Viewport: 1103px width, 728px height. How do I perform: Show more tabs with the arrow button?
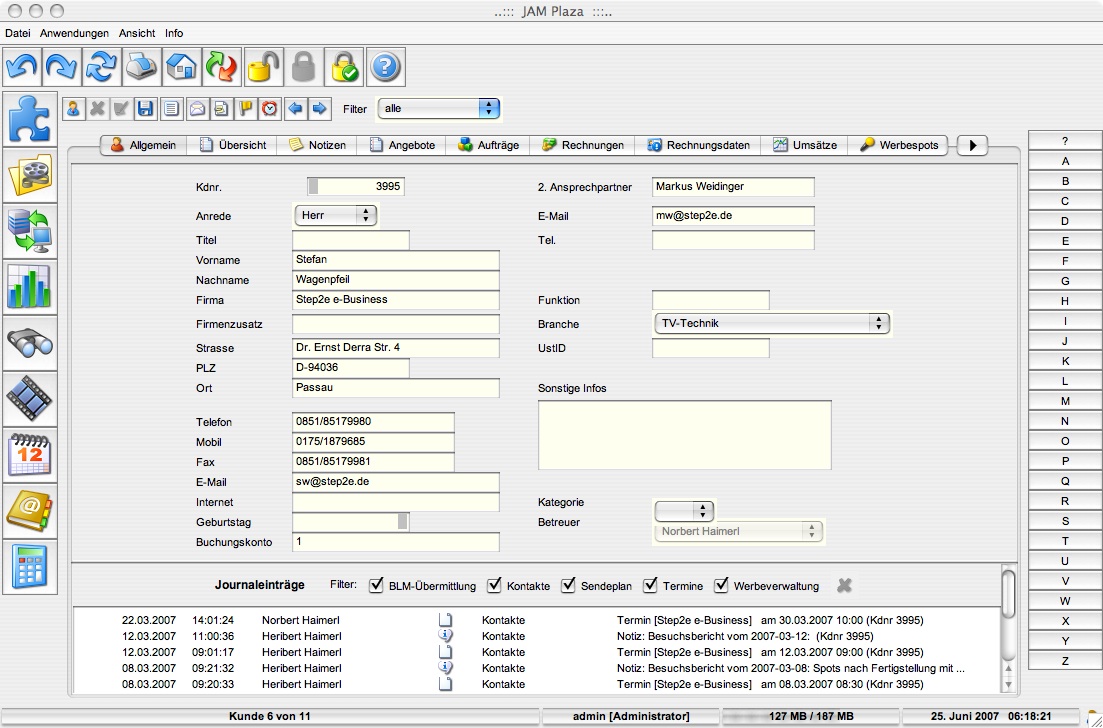(972, 145)
